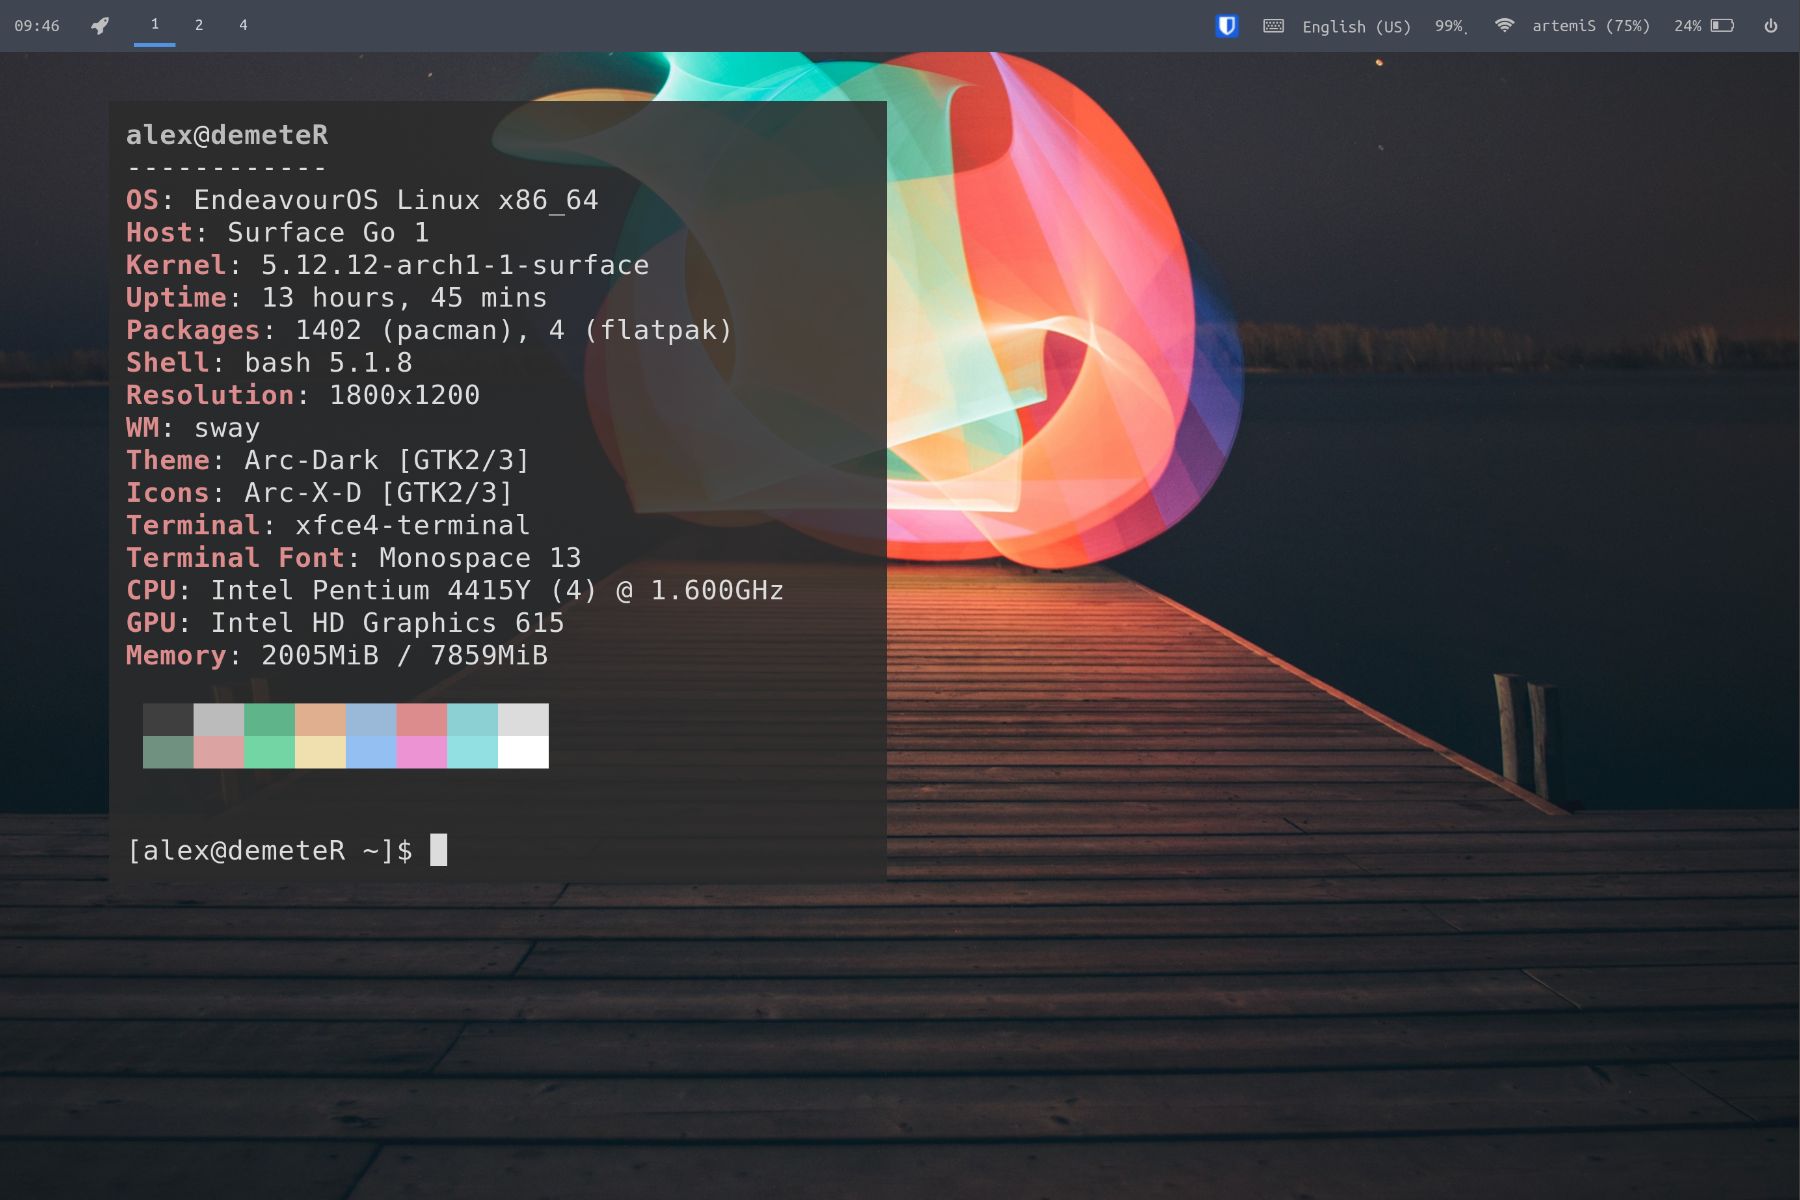Click the OS: EndeavourOS Linux line

pos(362,200)
